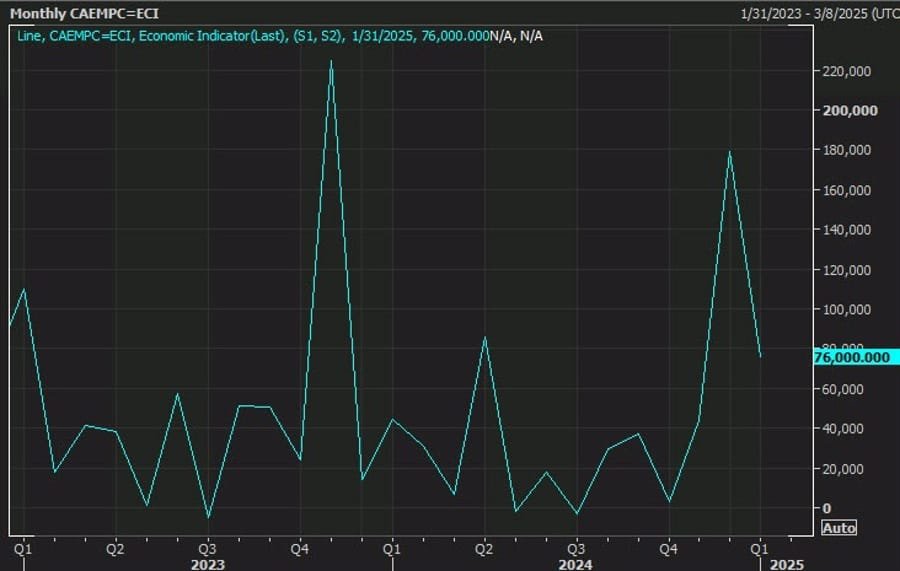Click the 140,000 label on value axis
The width and height of the screenshot is (900, 571).
click(850, 229)
